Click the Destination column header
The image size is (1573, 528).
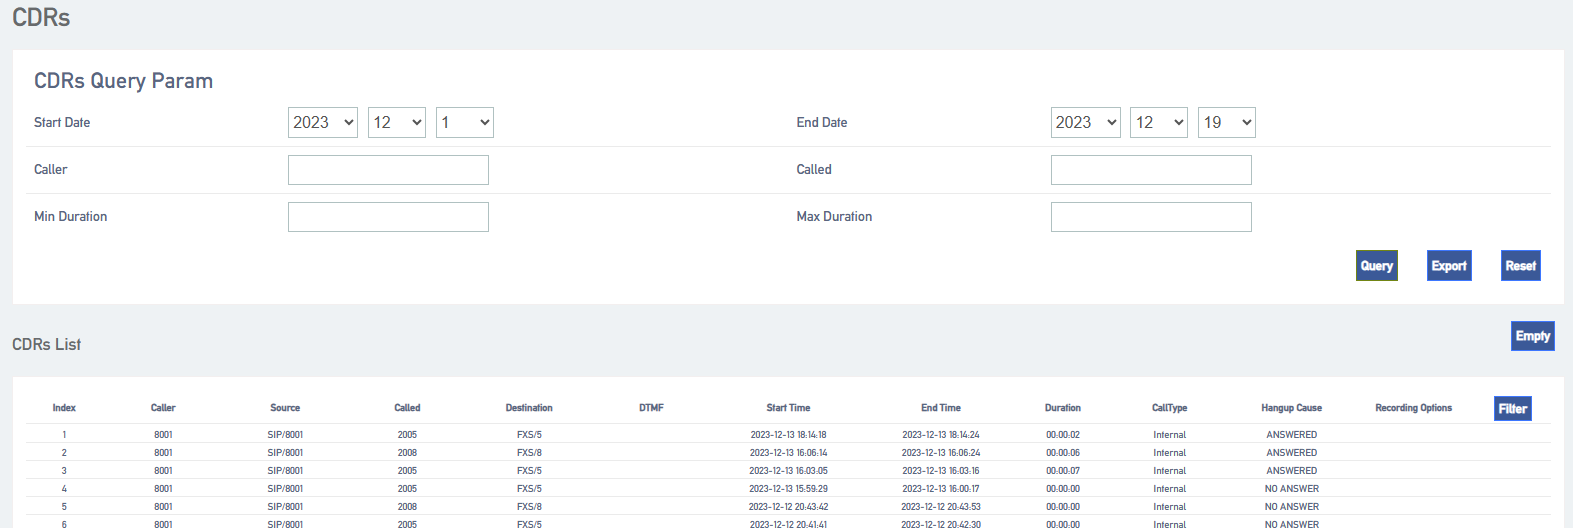pyautogui.click(x=529, y=408)
